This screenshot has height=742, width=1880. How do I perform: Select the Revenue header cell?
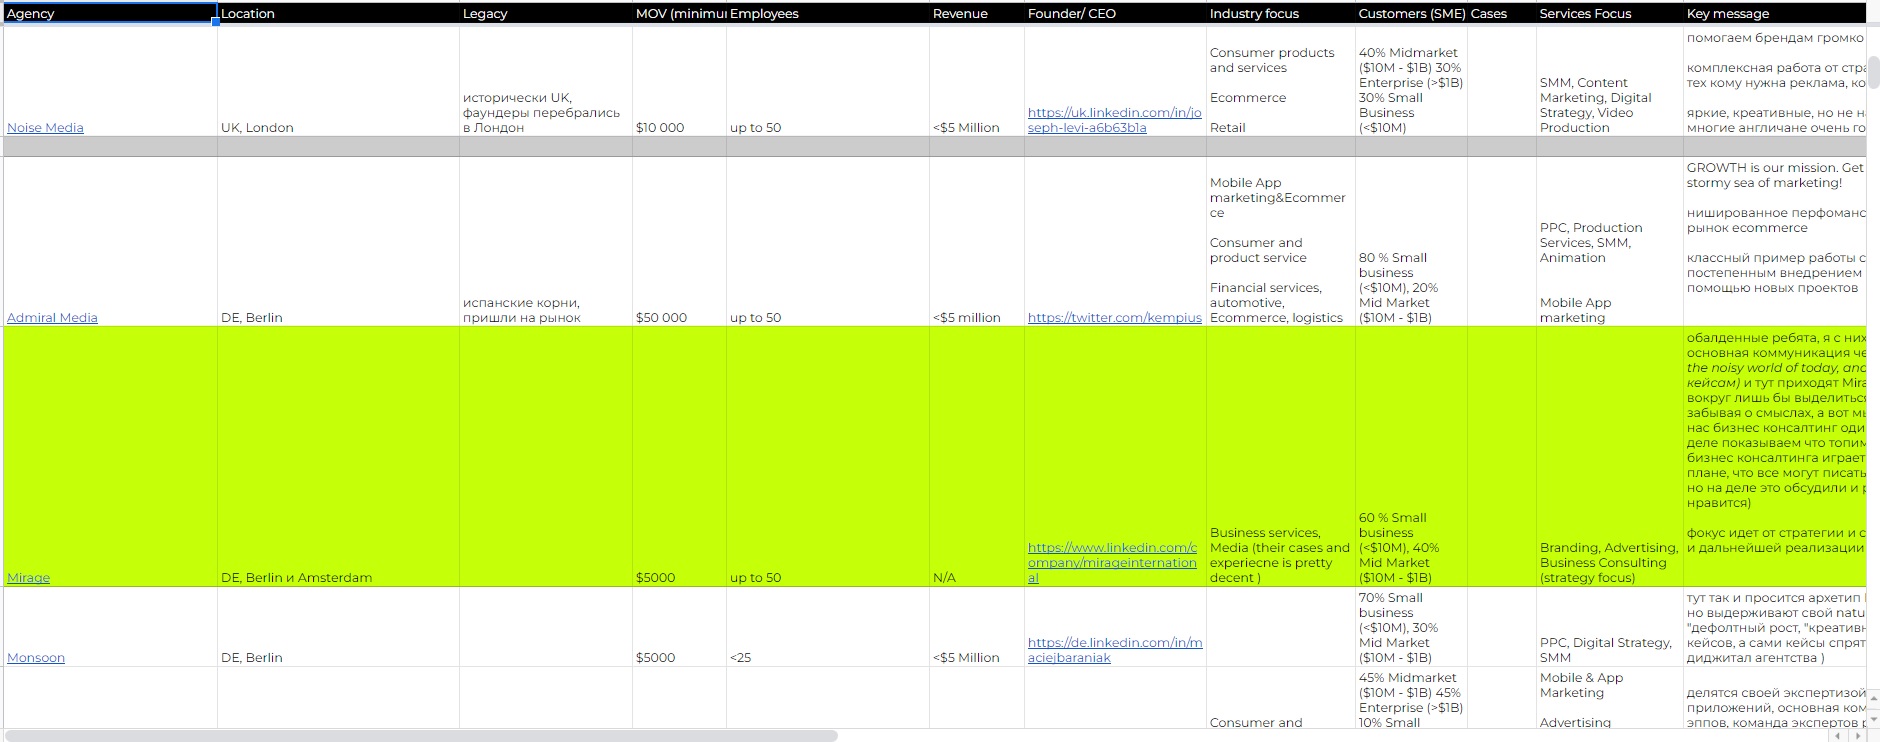pyautogui.click(x=977, y=14)
